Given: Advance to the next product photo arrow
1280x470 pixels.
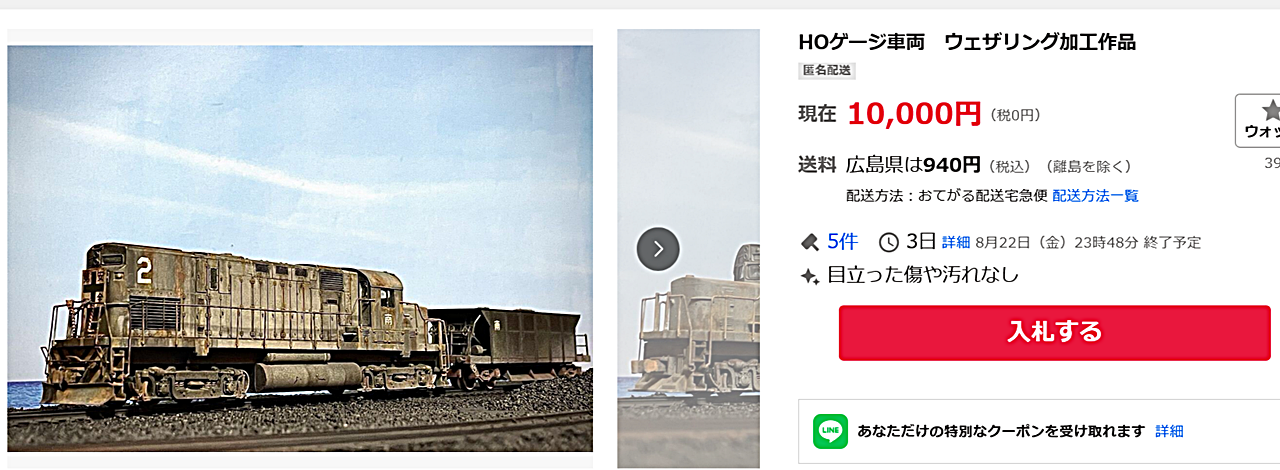Looking at the screenshot, I should point(658,249).
